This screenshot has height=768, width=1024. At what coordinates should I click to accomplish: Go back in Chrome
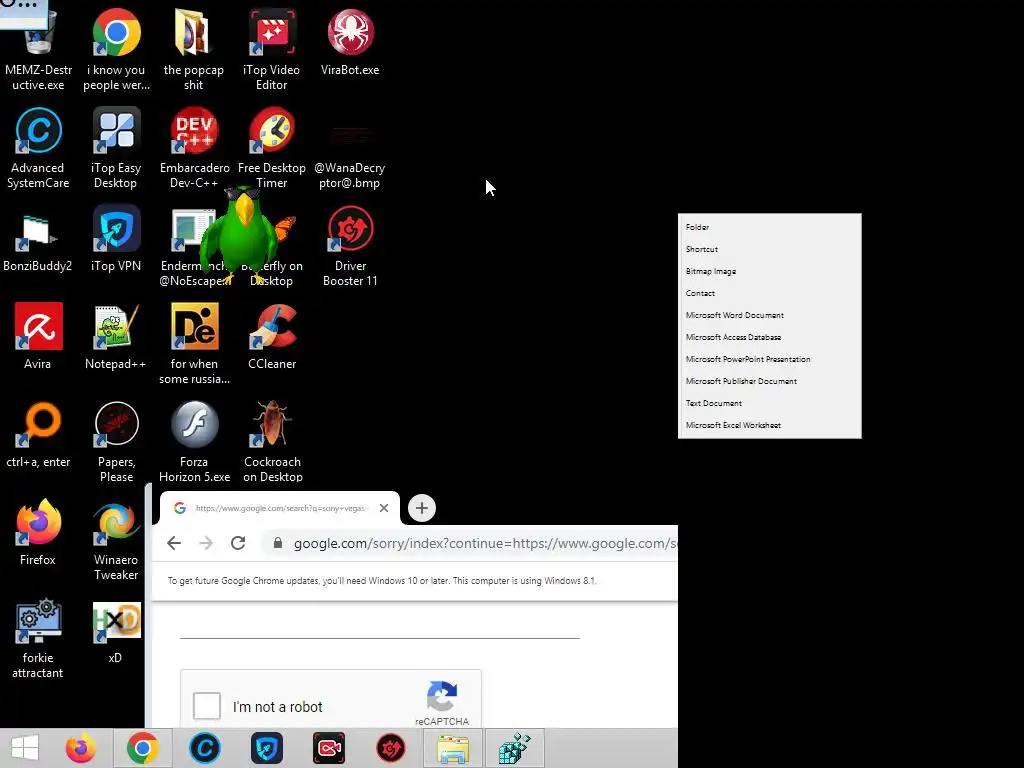click(x=174, y=543)
